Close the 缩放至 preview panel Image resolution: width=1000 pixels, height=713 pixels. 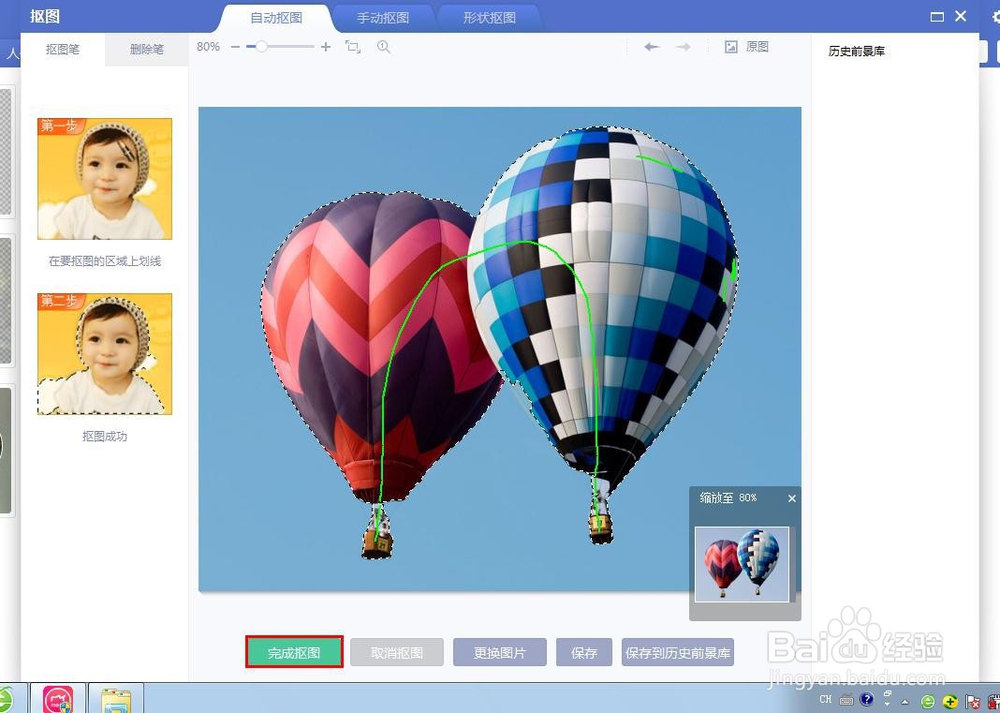click(x=792, y=498)
